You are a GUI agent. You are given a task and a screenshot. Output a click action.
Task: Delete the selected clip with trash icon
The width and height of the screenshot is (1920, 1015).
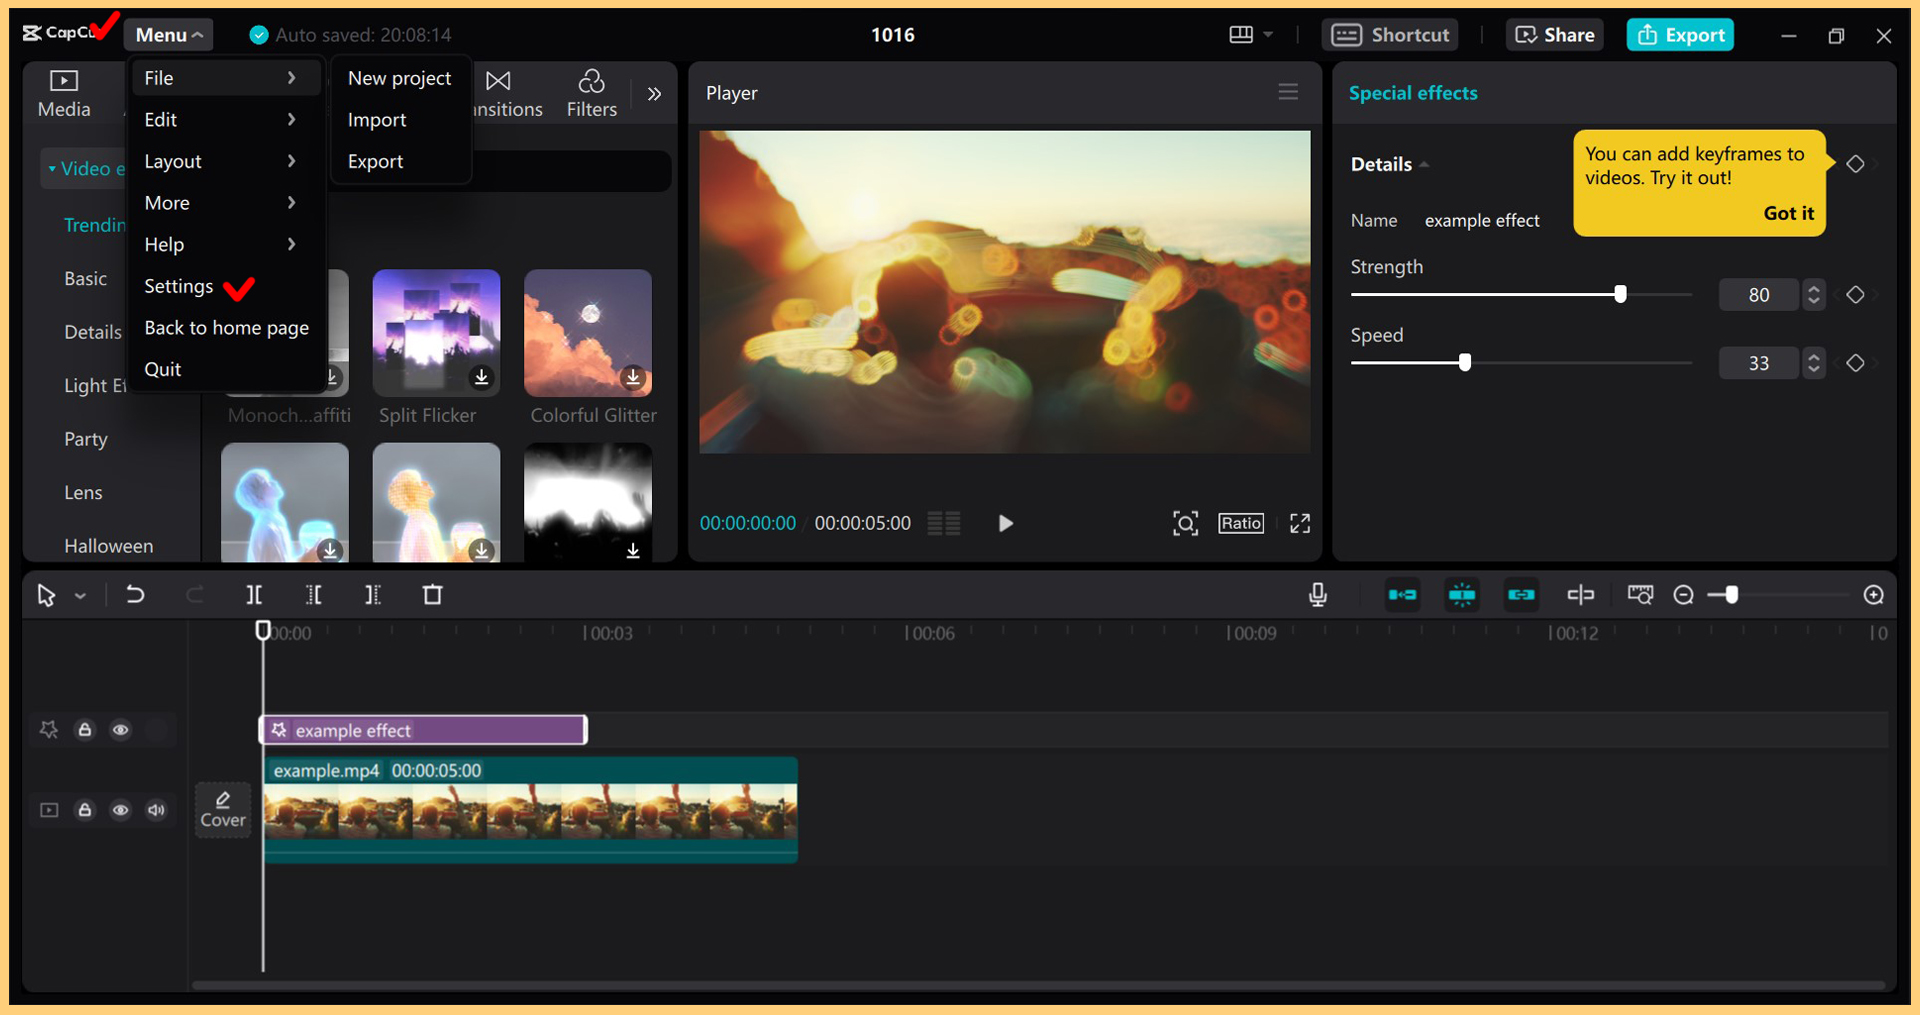point(432,595)
